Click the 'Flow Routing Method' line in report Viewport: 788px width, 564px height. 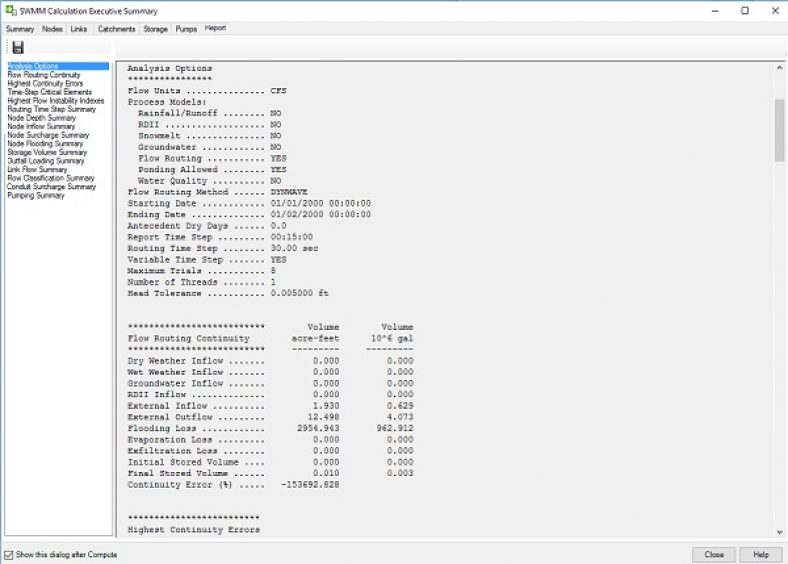tap(218, 192)
